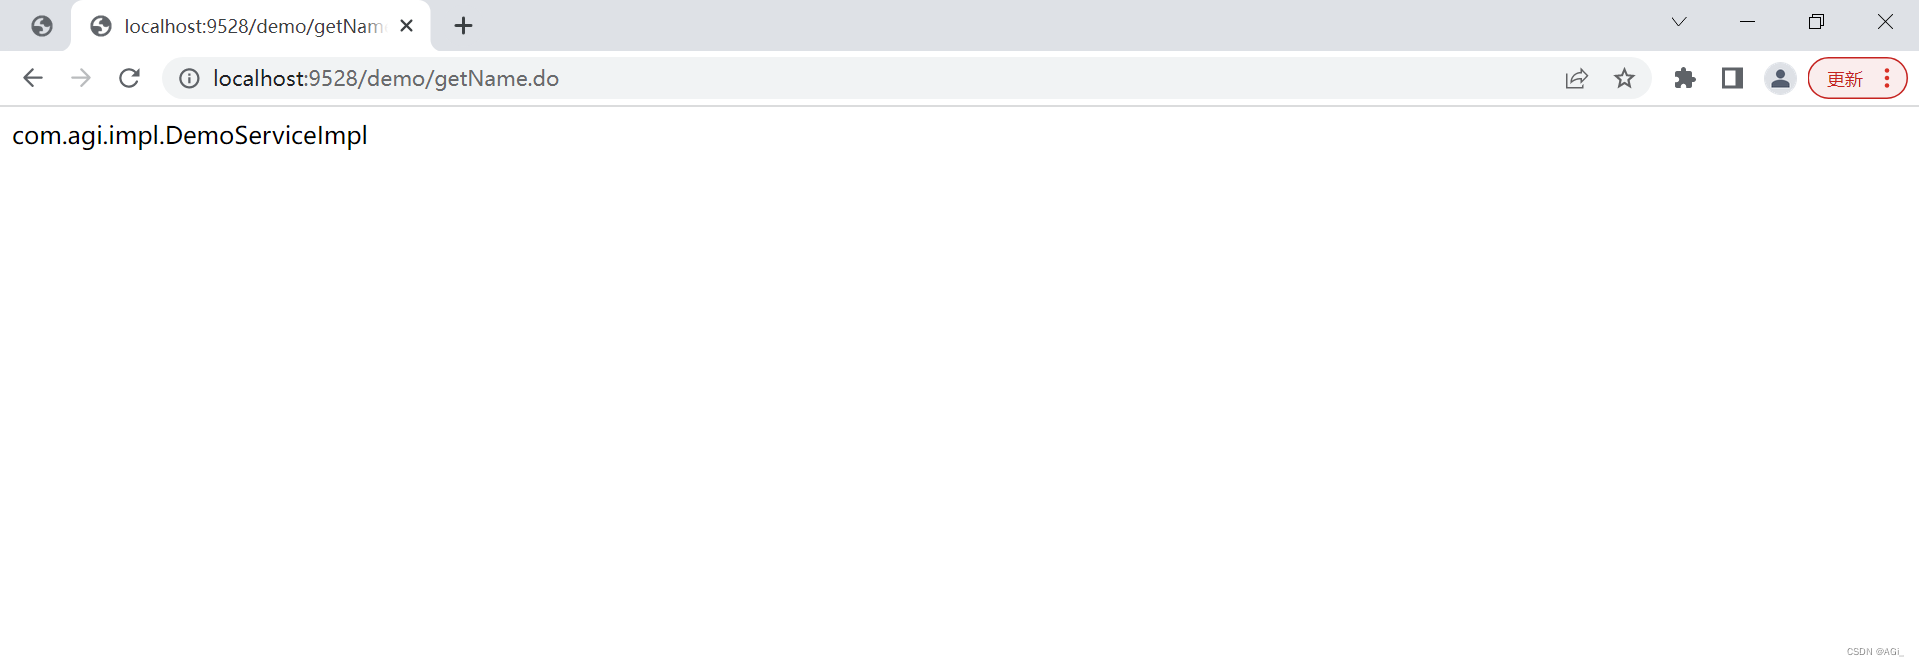
Task: View site information for localhost
Action: [189, 78]
